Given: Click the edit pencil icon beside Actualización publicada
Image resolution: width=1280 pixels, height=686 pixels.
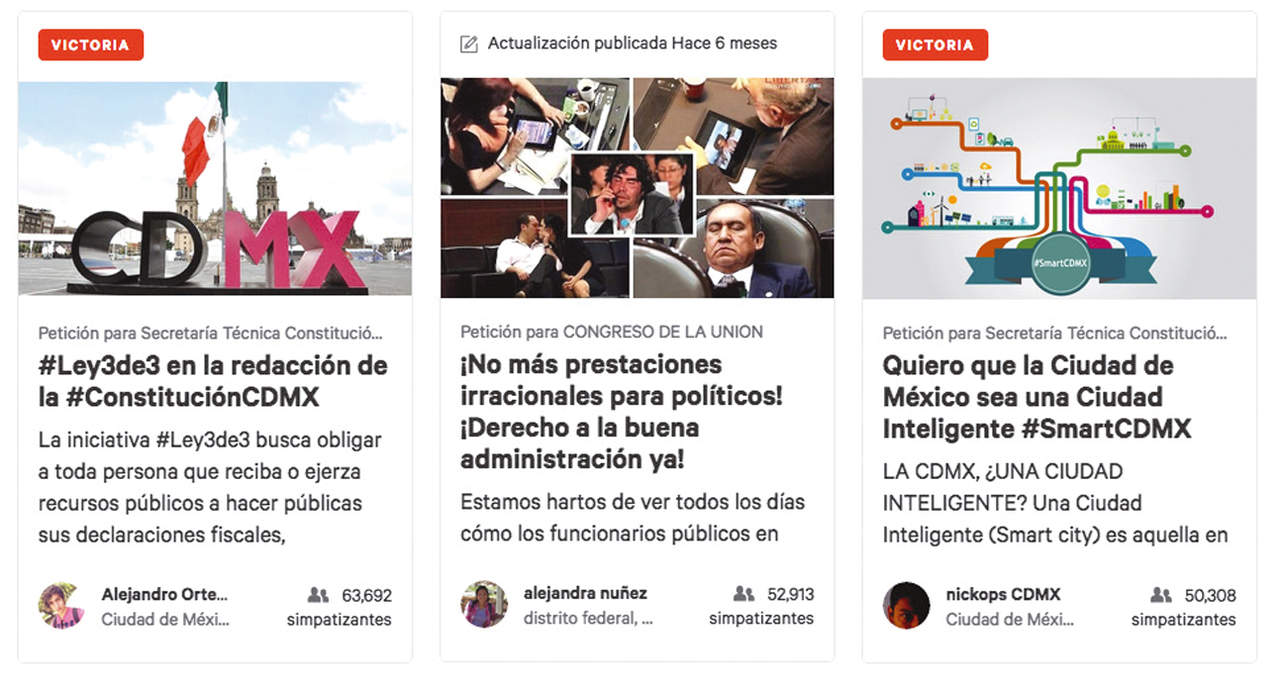Looking at the screenshot, I should point(468,44).
